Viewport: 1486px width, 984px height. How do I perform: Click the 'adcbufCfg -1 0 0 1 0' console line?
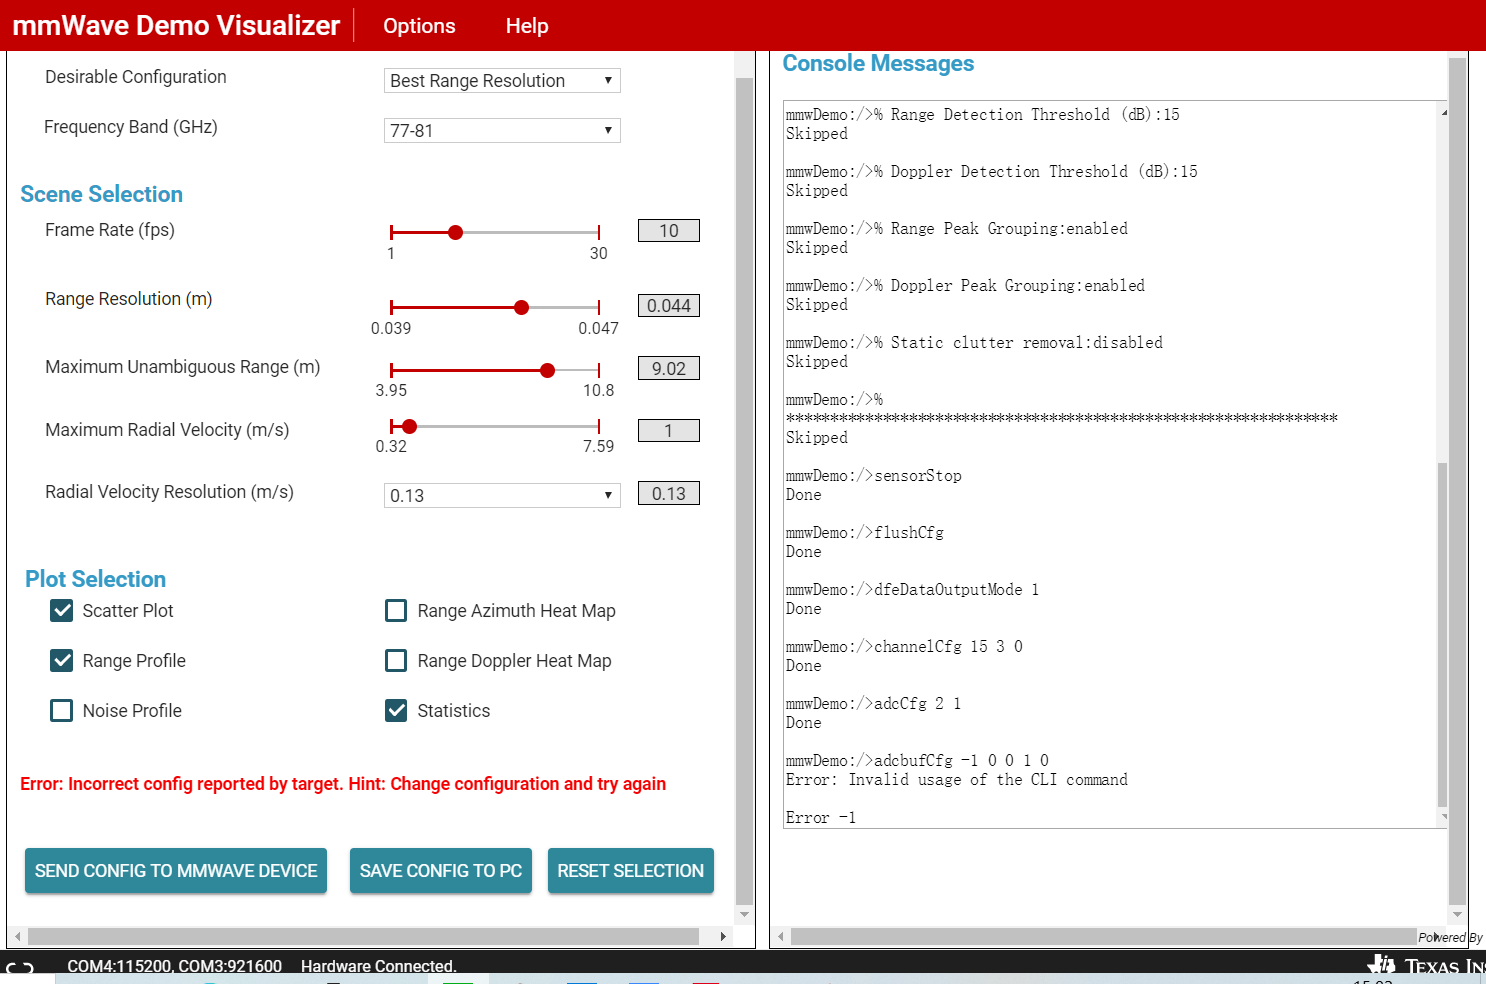(x=918, y=761)
